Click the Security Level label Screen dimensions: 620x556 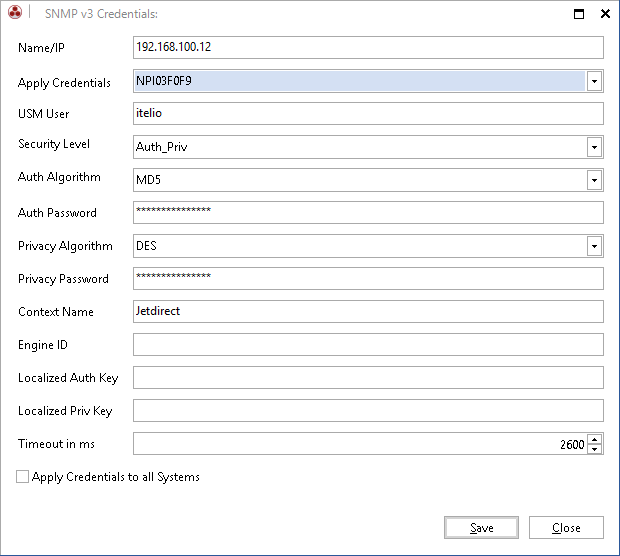(x=54, y=144)
